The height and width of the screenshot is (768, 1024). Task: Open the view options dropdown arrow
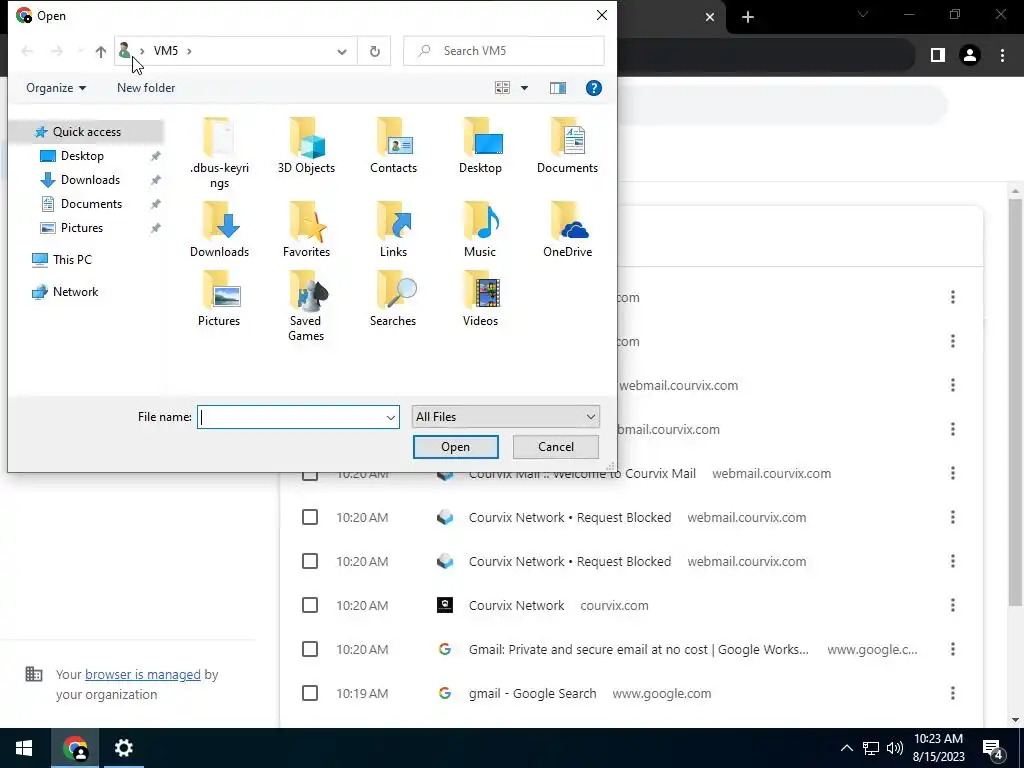point(524,88)
